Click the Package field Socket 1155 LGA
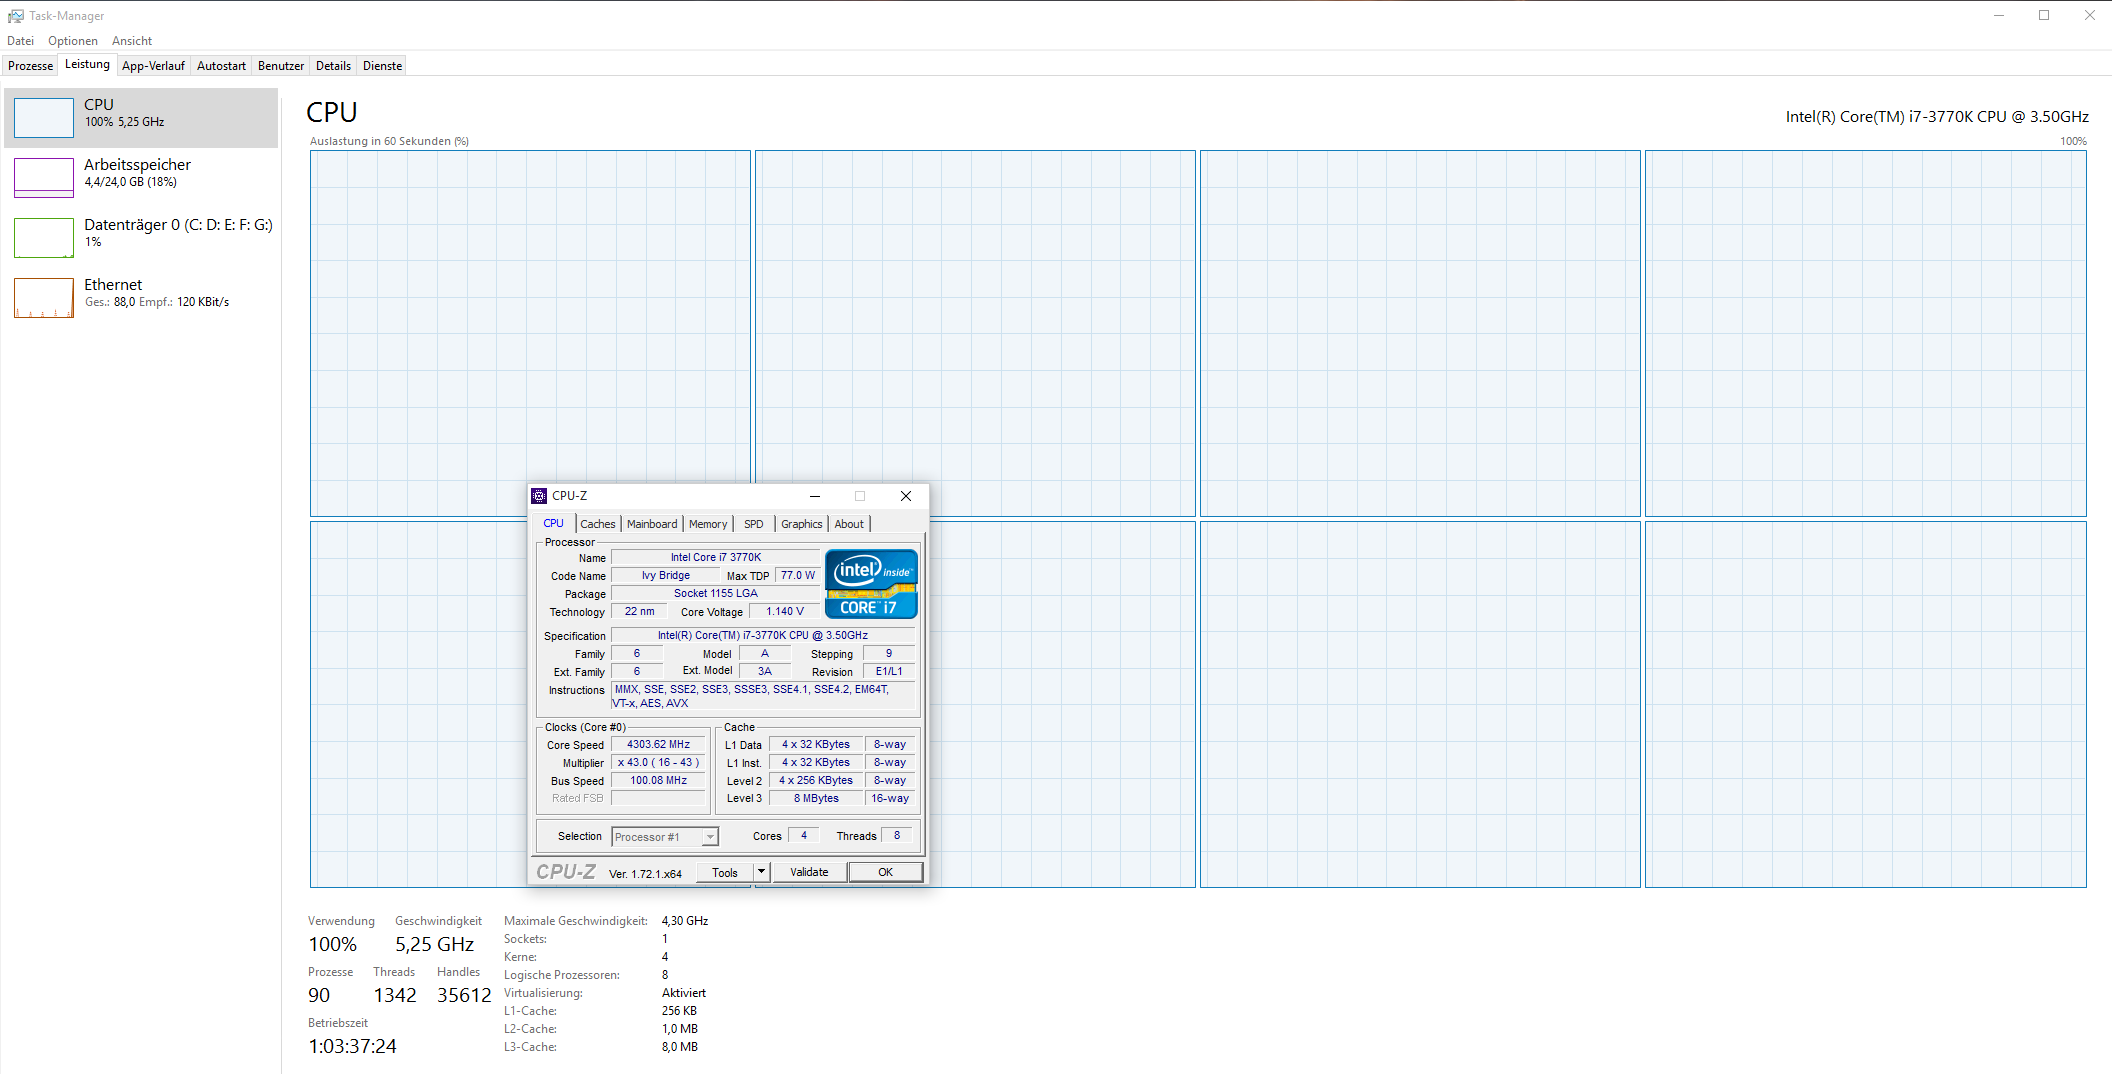Image resolution: width=2112 pixels, height=1074 pixels. (x=716, y=594)
